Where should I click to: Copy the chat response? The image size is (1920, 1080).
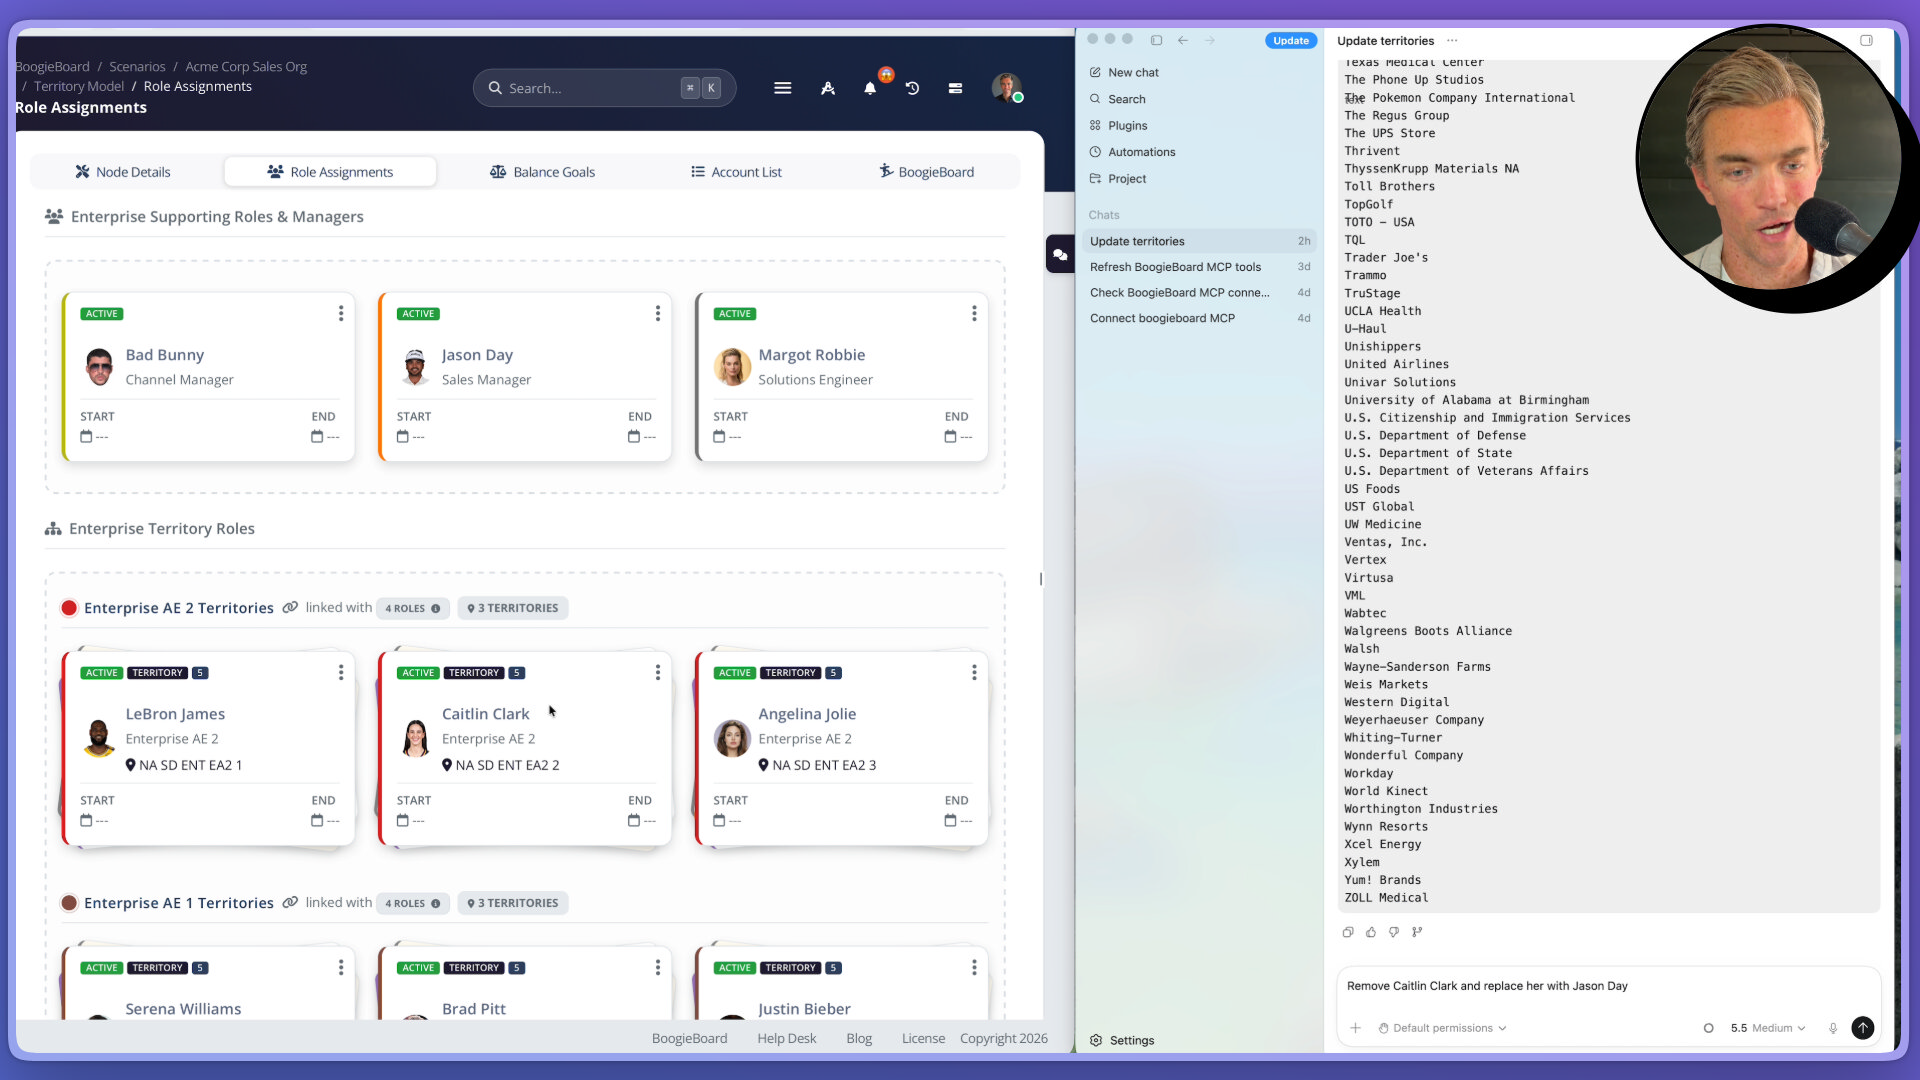(1348, 932)
